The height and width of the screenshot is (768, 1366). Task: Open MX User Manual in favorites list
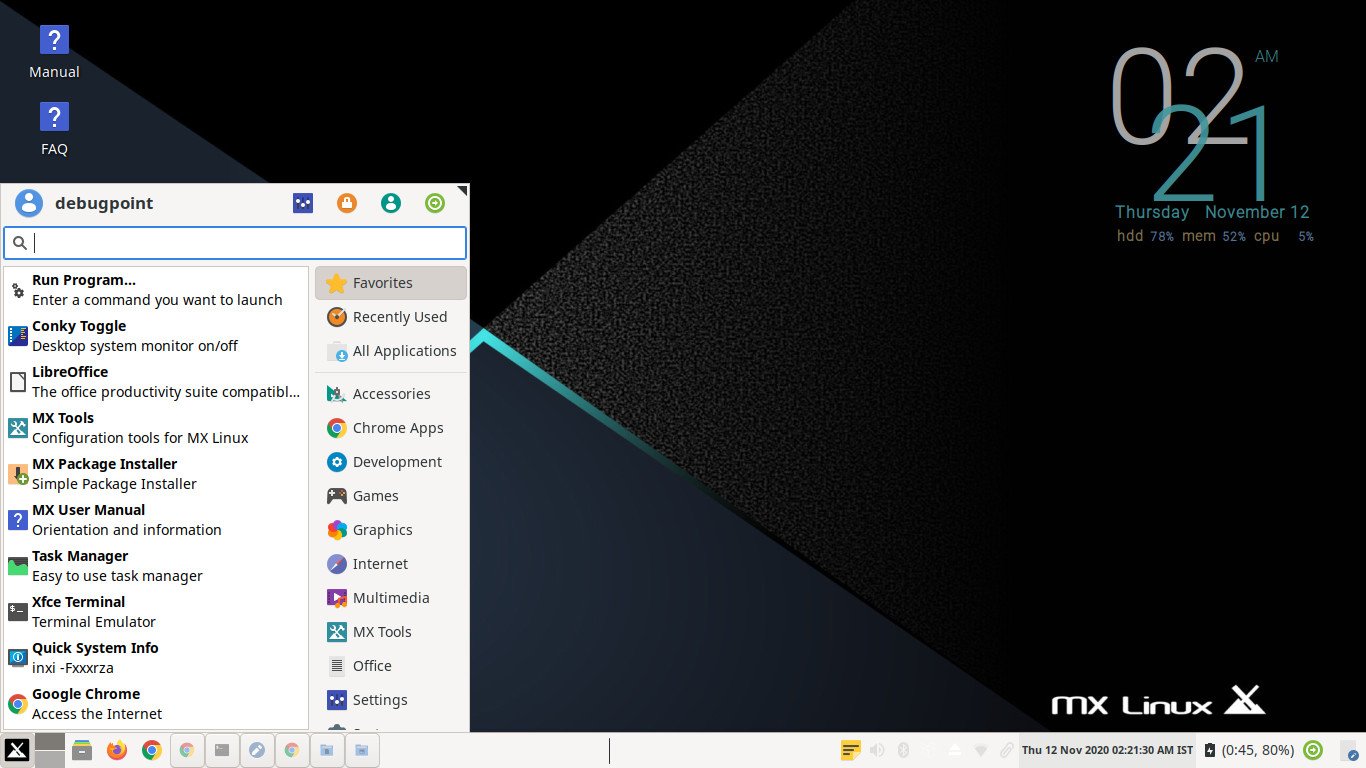coord(156,520)
